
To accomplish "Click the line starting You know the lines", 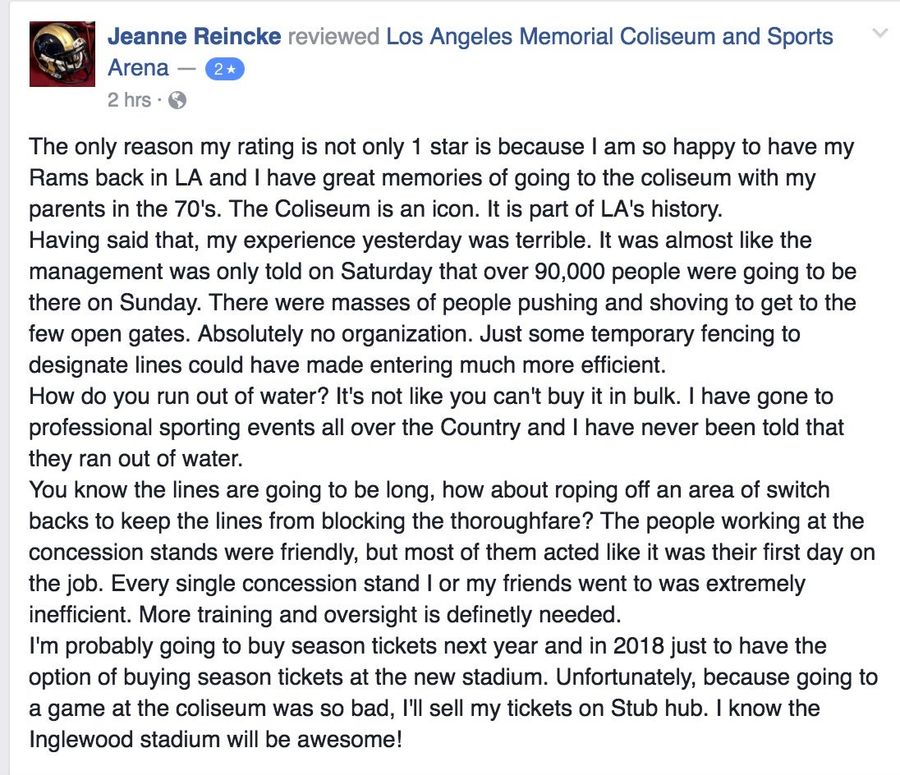I will coord(429,490).
